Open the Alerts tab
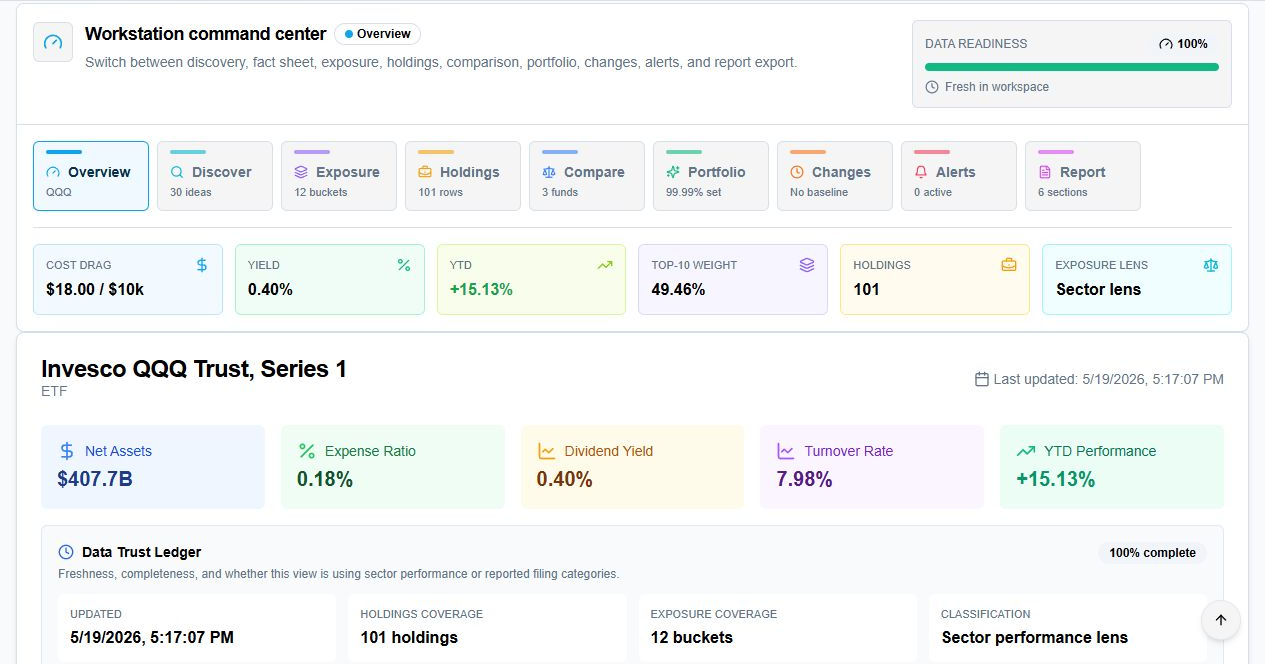 click(x=959, y=176)
